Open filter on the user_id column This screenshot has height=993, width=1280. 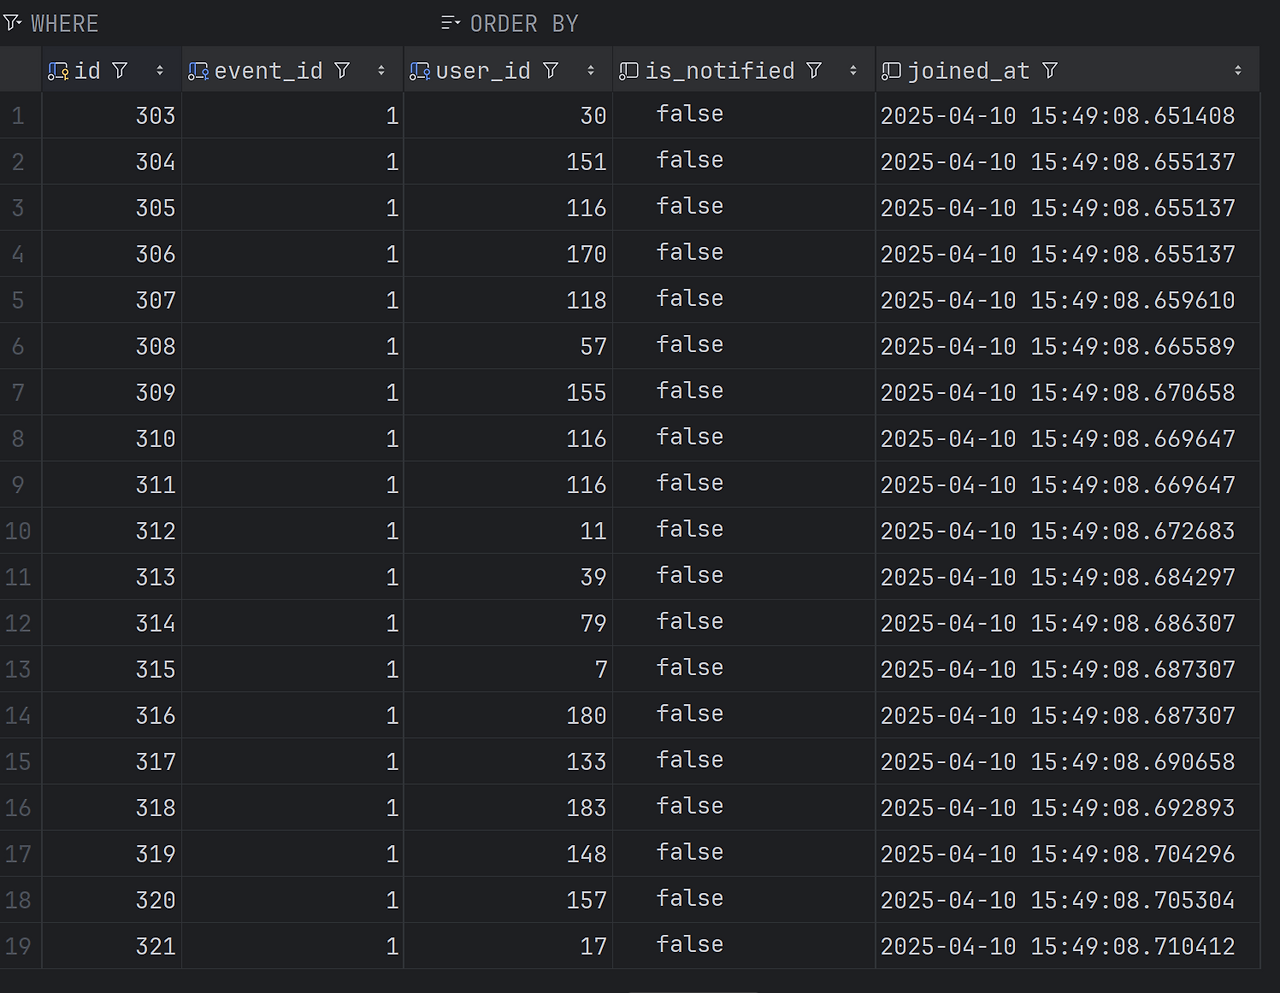(550, 70)
